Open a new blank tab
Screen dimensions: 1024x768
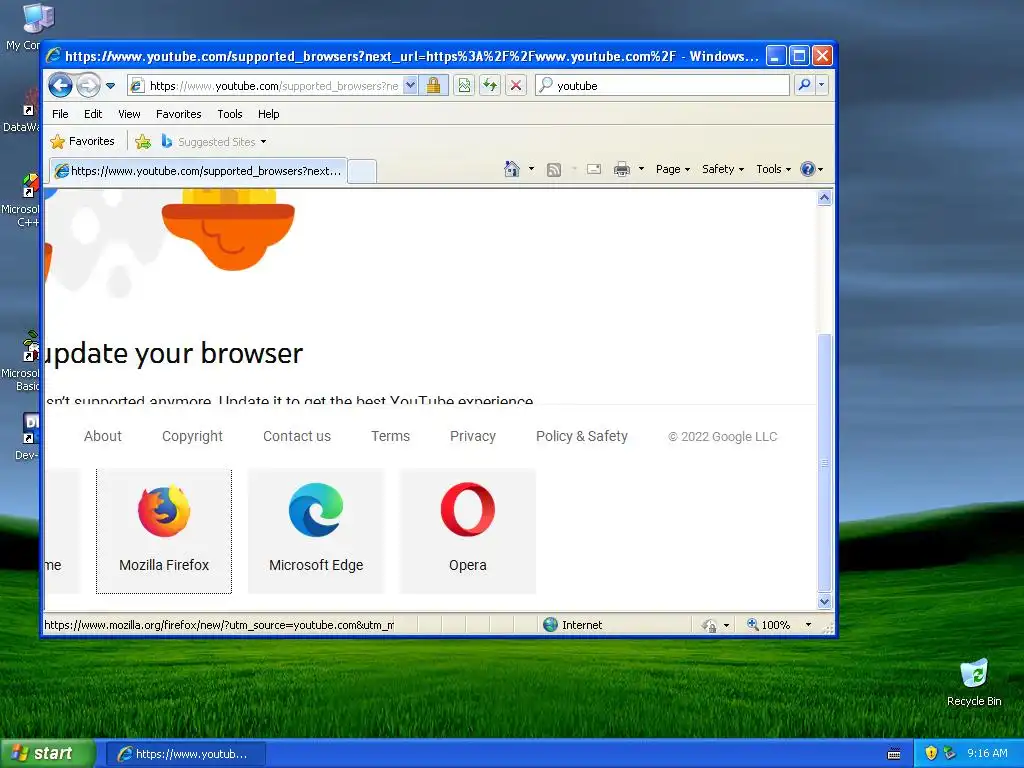[x=362, y=171]
